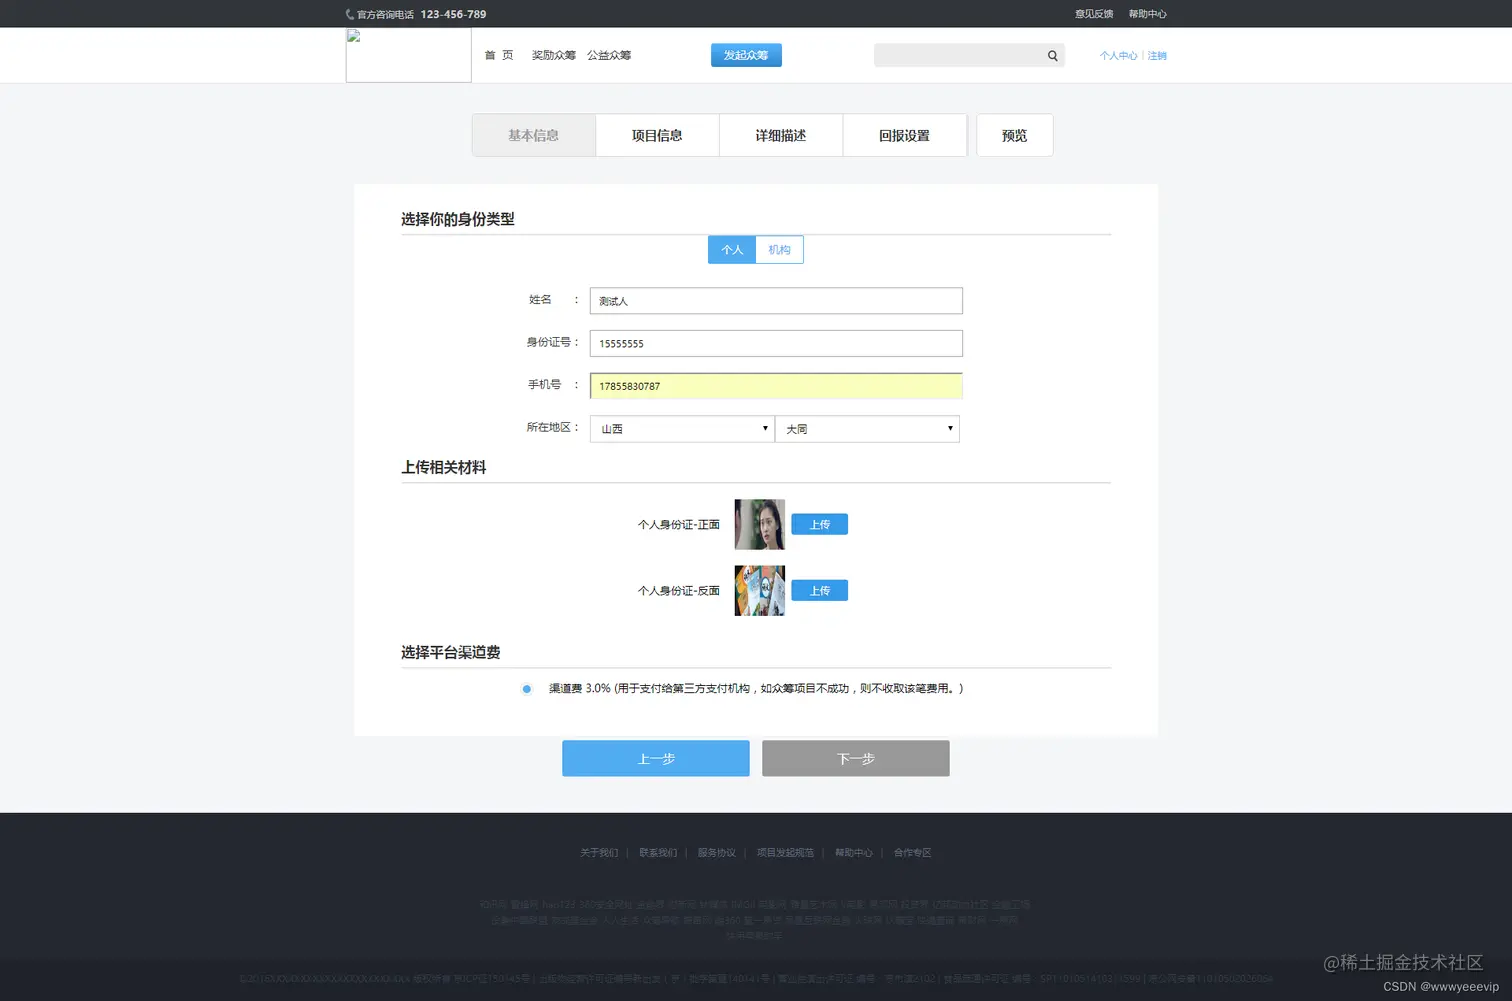Screen dimensions: 1512x1001
Task: Switch to the 项目信息 tab
Action: pyautogui.click(x=656, y=135)
